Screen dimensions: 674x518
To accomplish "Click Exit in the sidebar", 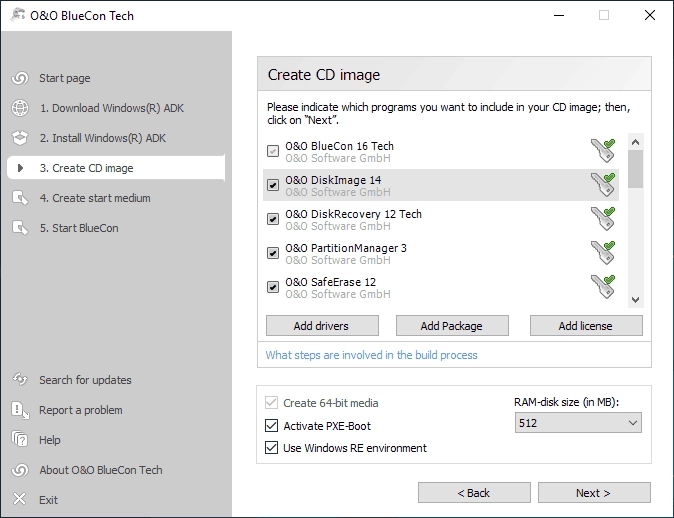I will (x=48, y=500).
